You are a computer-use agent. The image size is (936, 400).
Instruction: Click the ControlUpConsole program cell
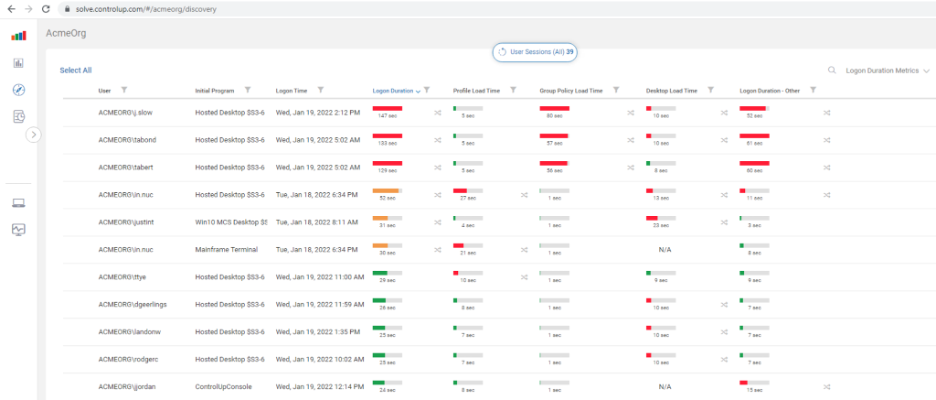click(223, 387)
